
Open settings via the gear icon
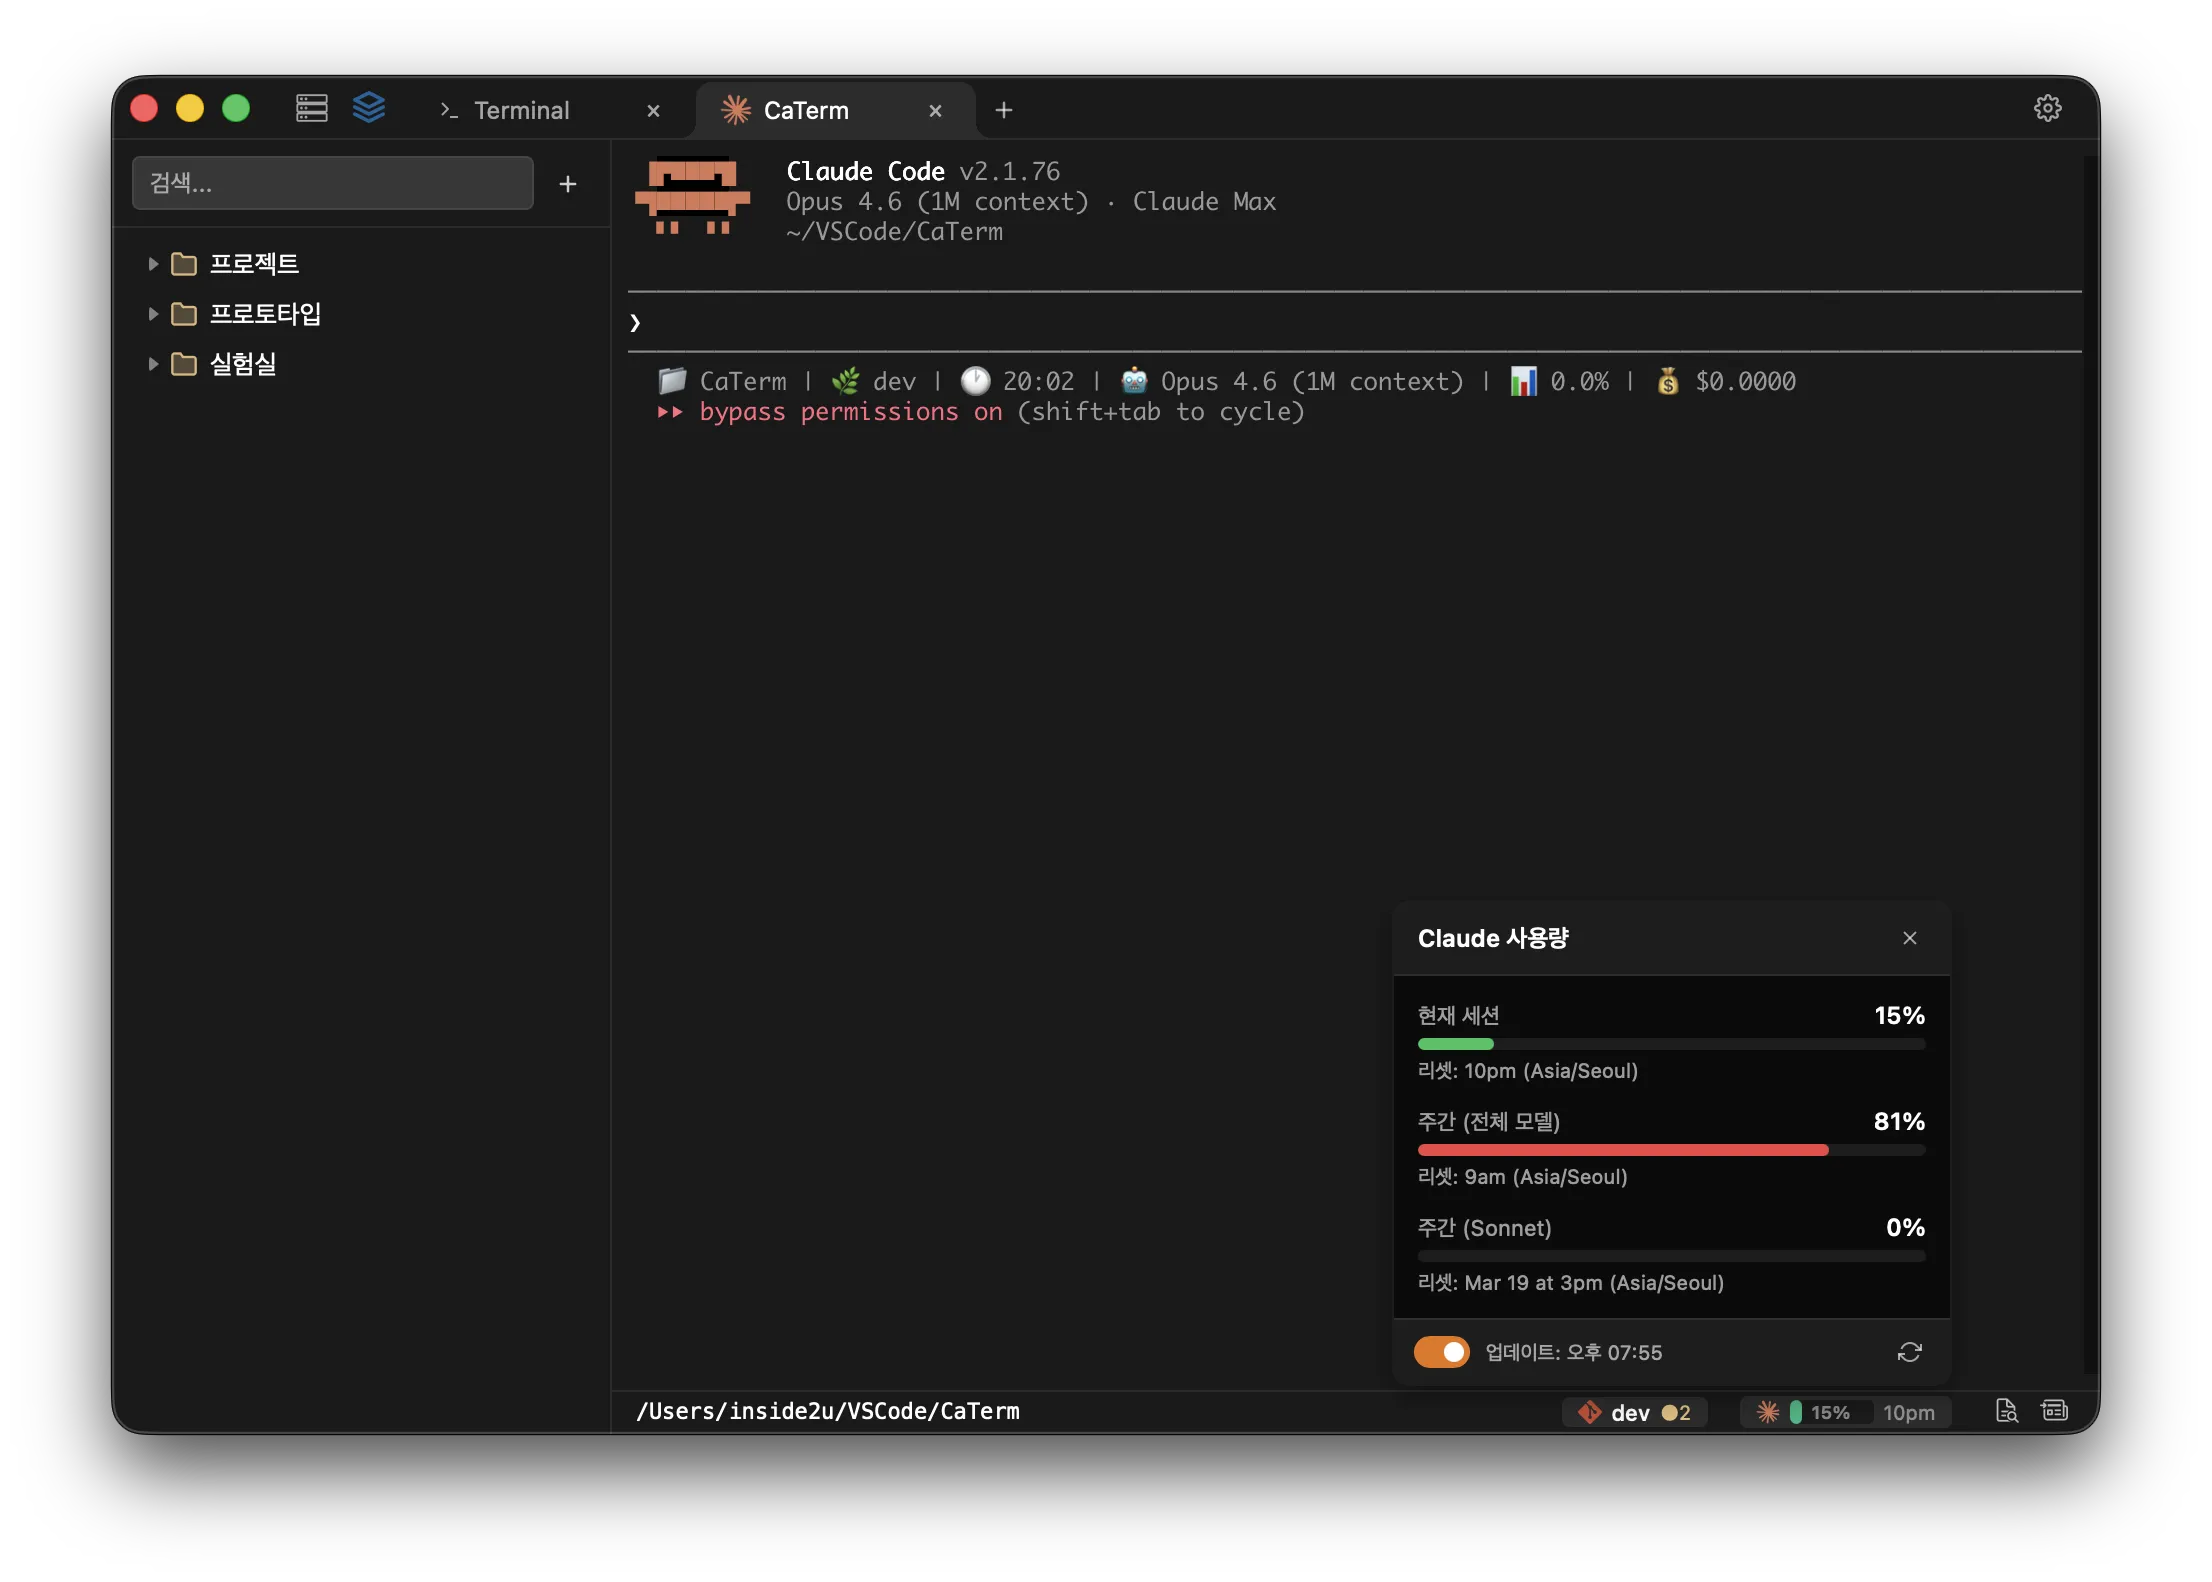pyautogui.click(x=2047, y=108)
